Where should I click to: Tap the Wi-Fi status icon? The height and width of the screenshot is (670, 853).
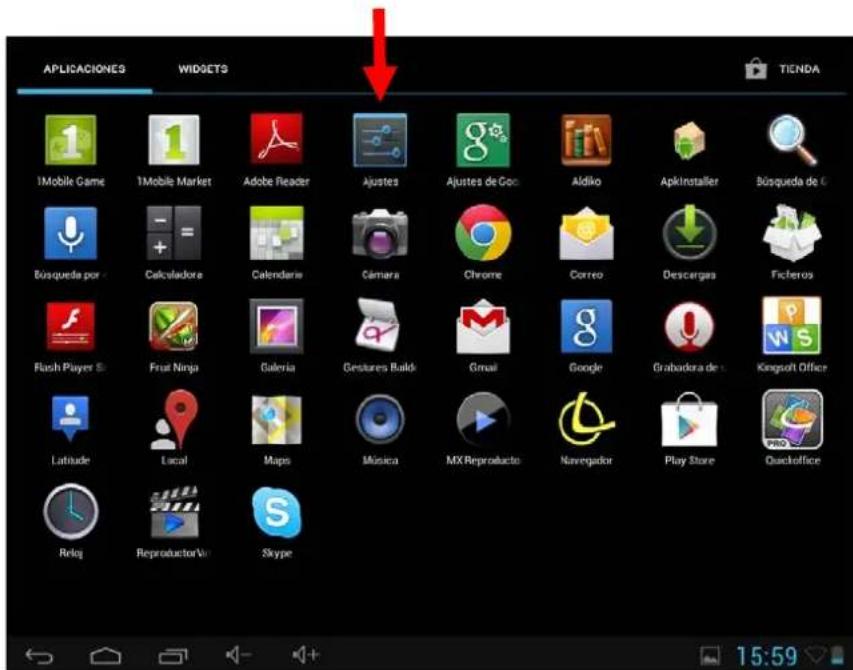click(x=815, y=654)
